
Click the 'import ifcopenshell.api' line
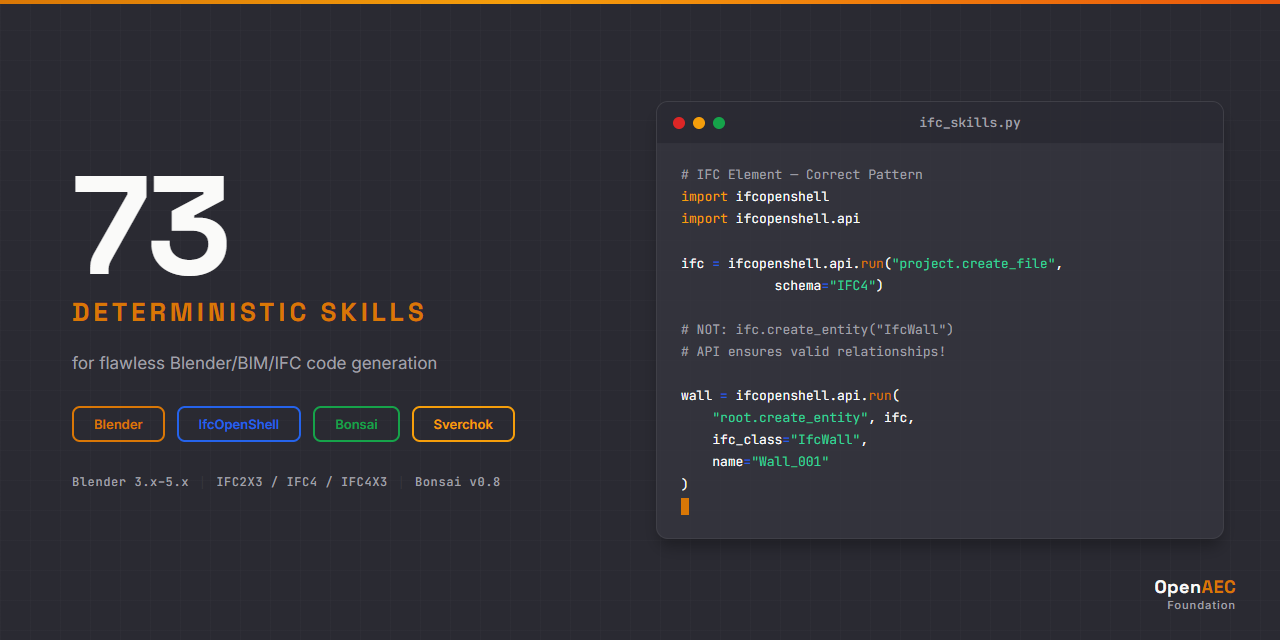click(x=770, y=218)
